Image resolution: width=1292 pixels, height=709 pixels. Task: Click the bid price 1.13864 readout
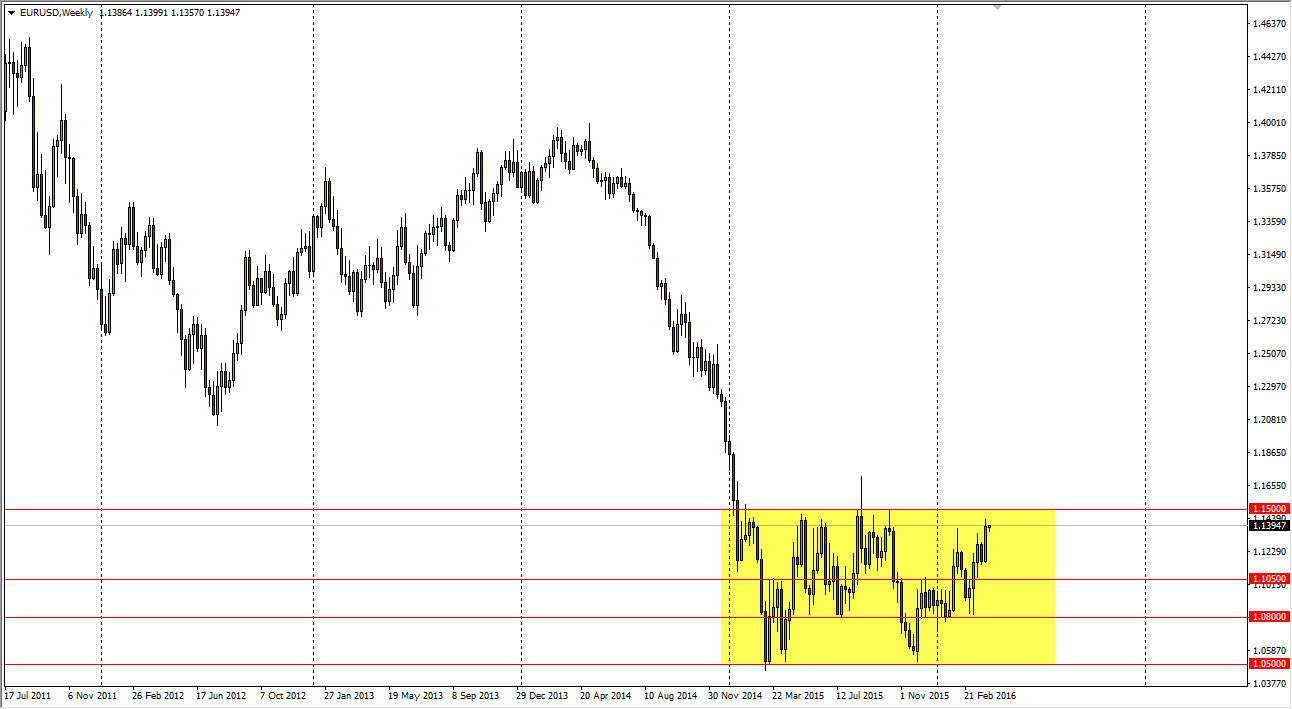[118, 13]
